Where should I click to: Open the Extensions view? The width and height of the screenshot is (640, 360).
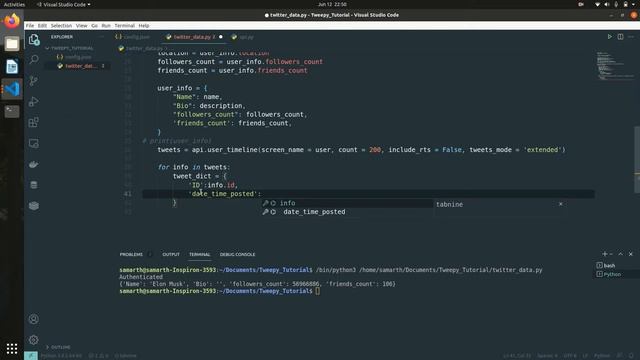pos(34,122)
